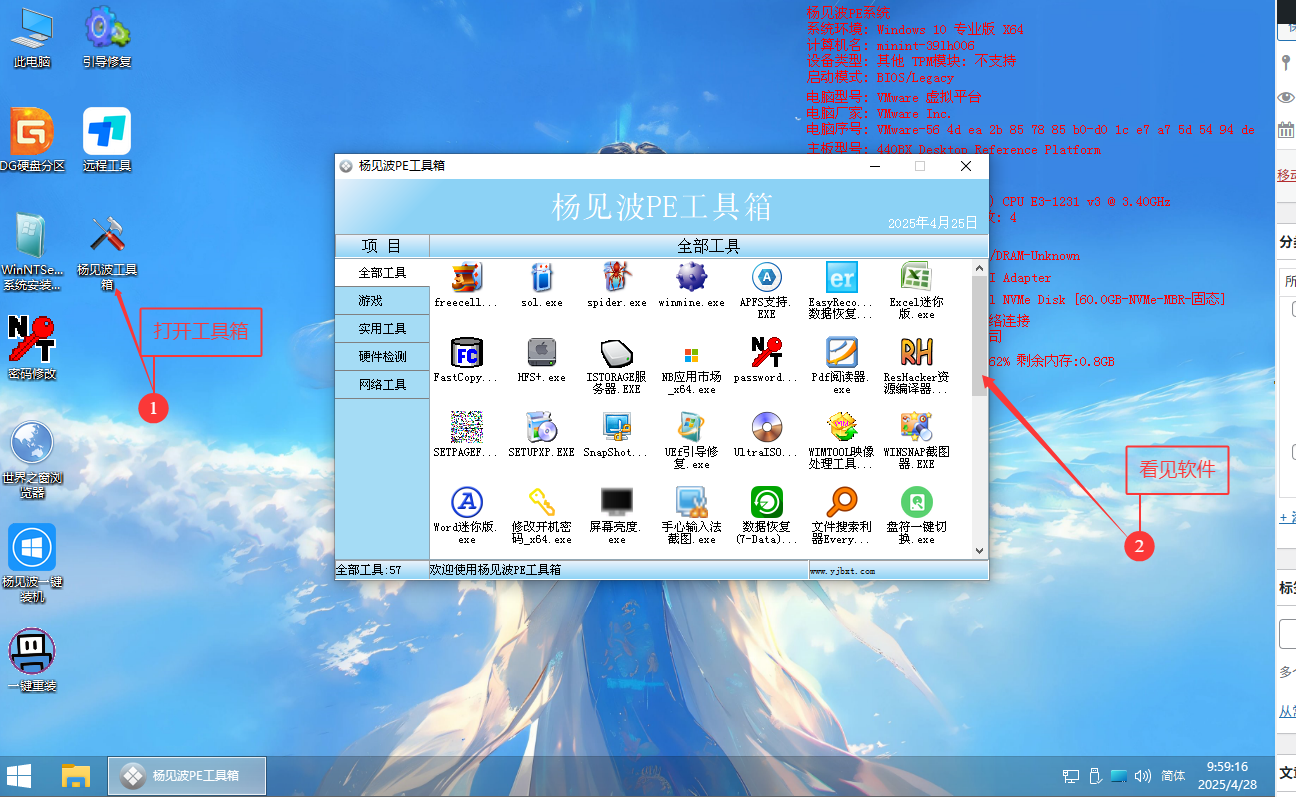Launch the 屏幕亮度 screen brightness tool

coord(616,502)
